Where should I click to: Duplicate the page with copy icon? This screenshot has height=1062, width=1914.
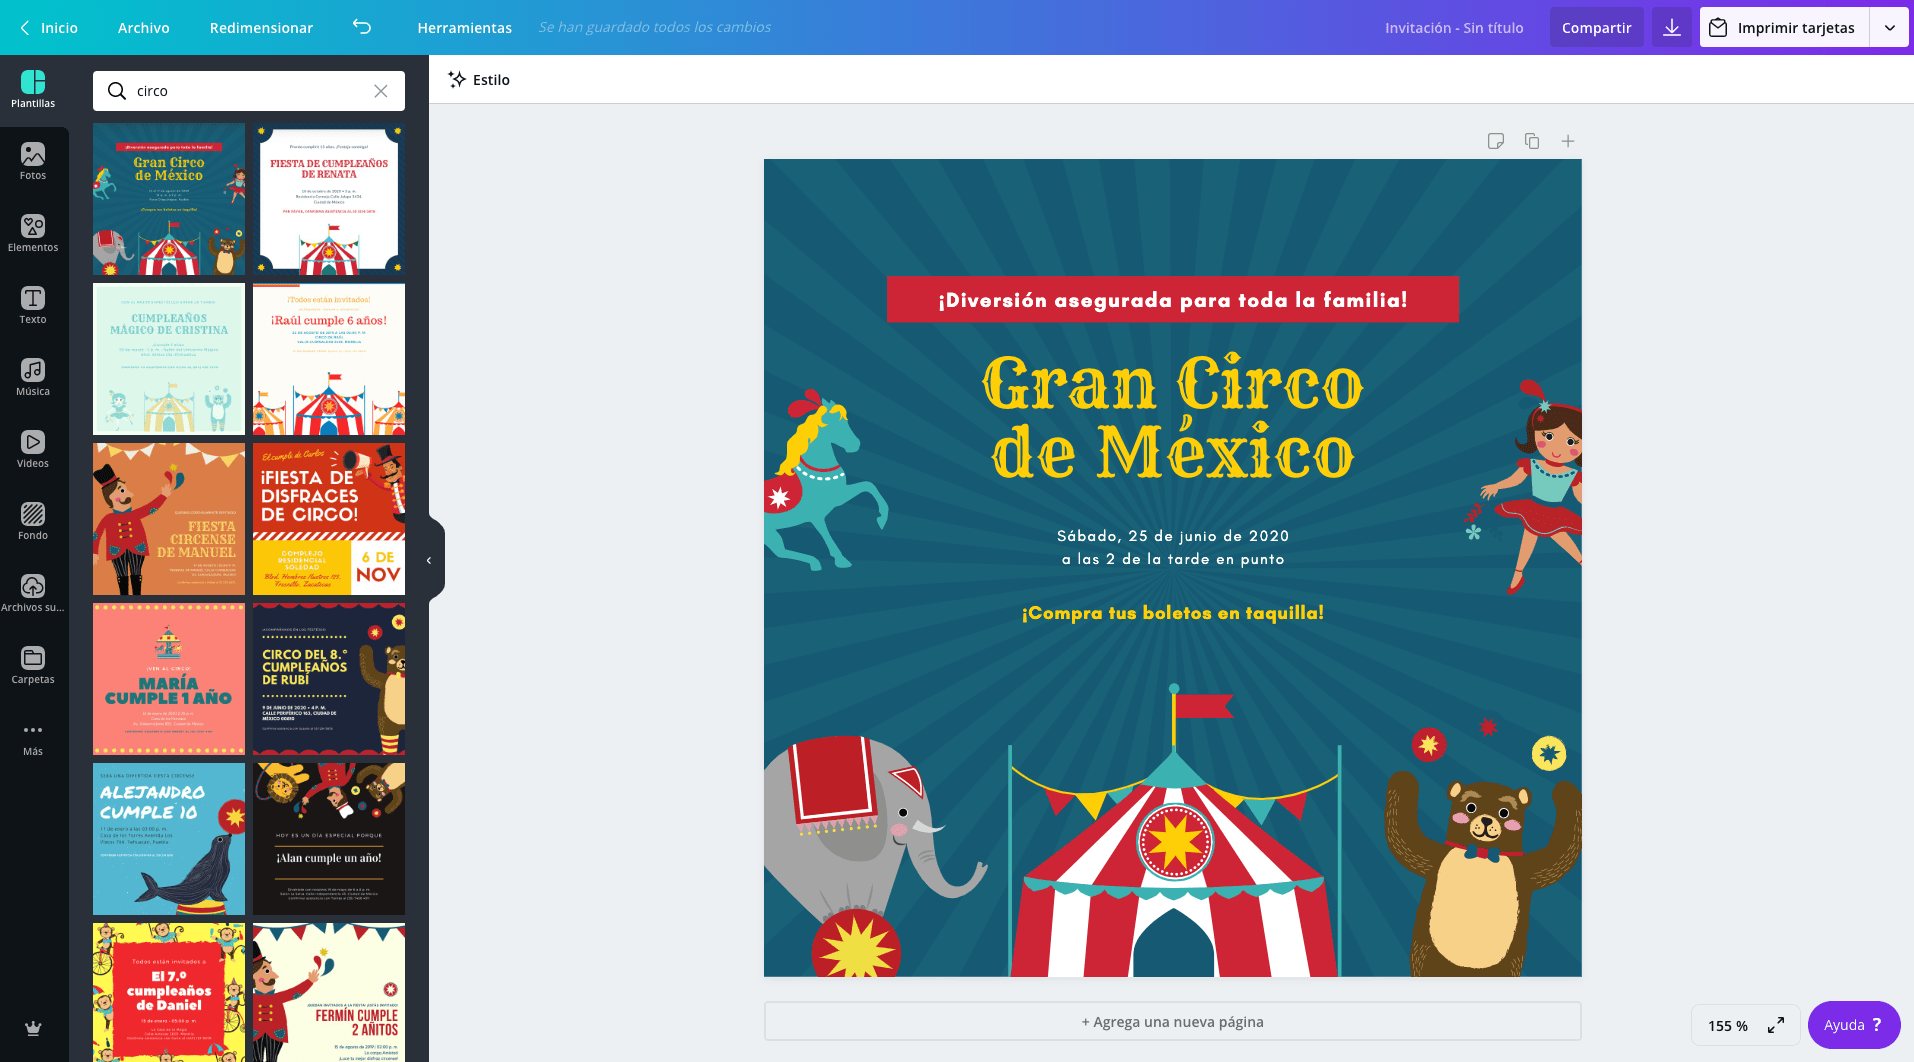click(x=1531, y=141)
